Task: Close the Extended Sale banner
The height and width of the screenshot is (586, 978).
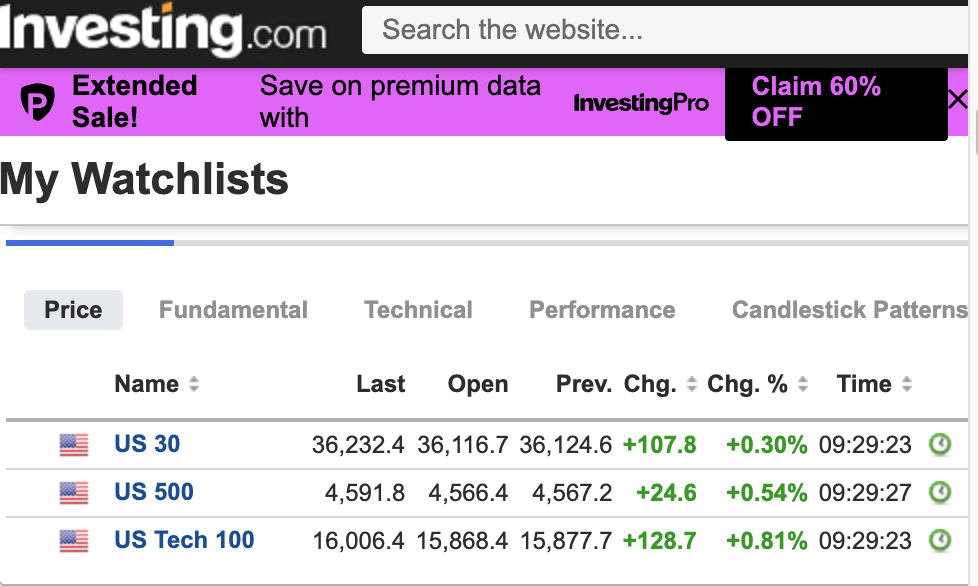Action: tap(957, 100)
